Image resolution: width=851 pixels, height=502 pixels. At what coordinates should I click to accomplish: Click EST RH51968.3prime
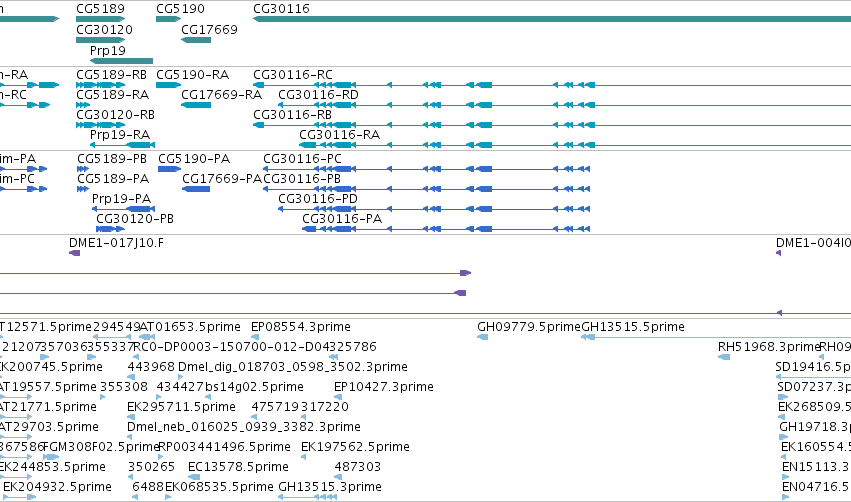point(724,357)
